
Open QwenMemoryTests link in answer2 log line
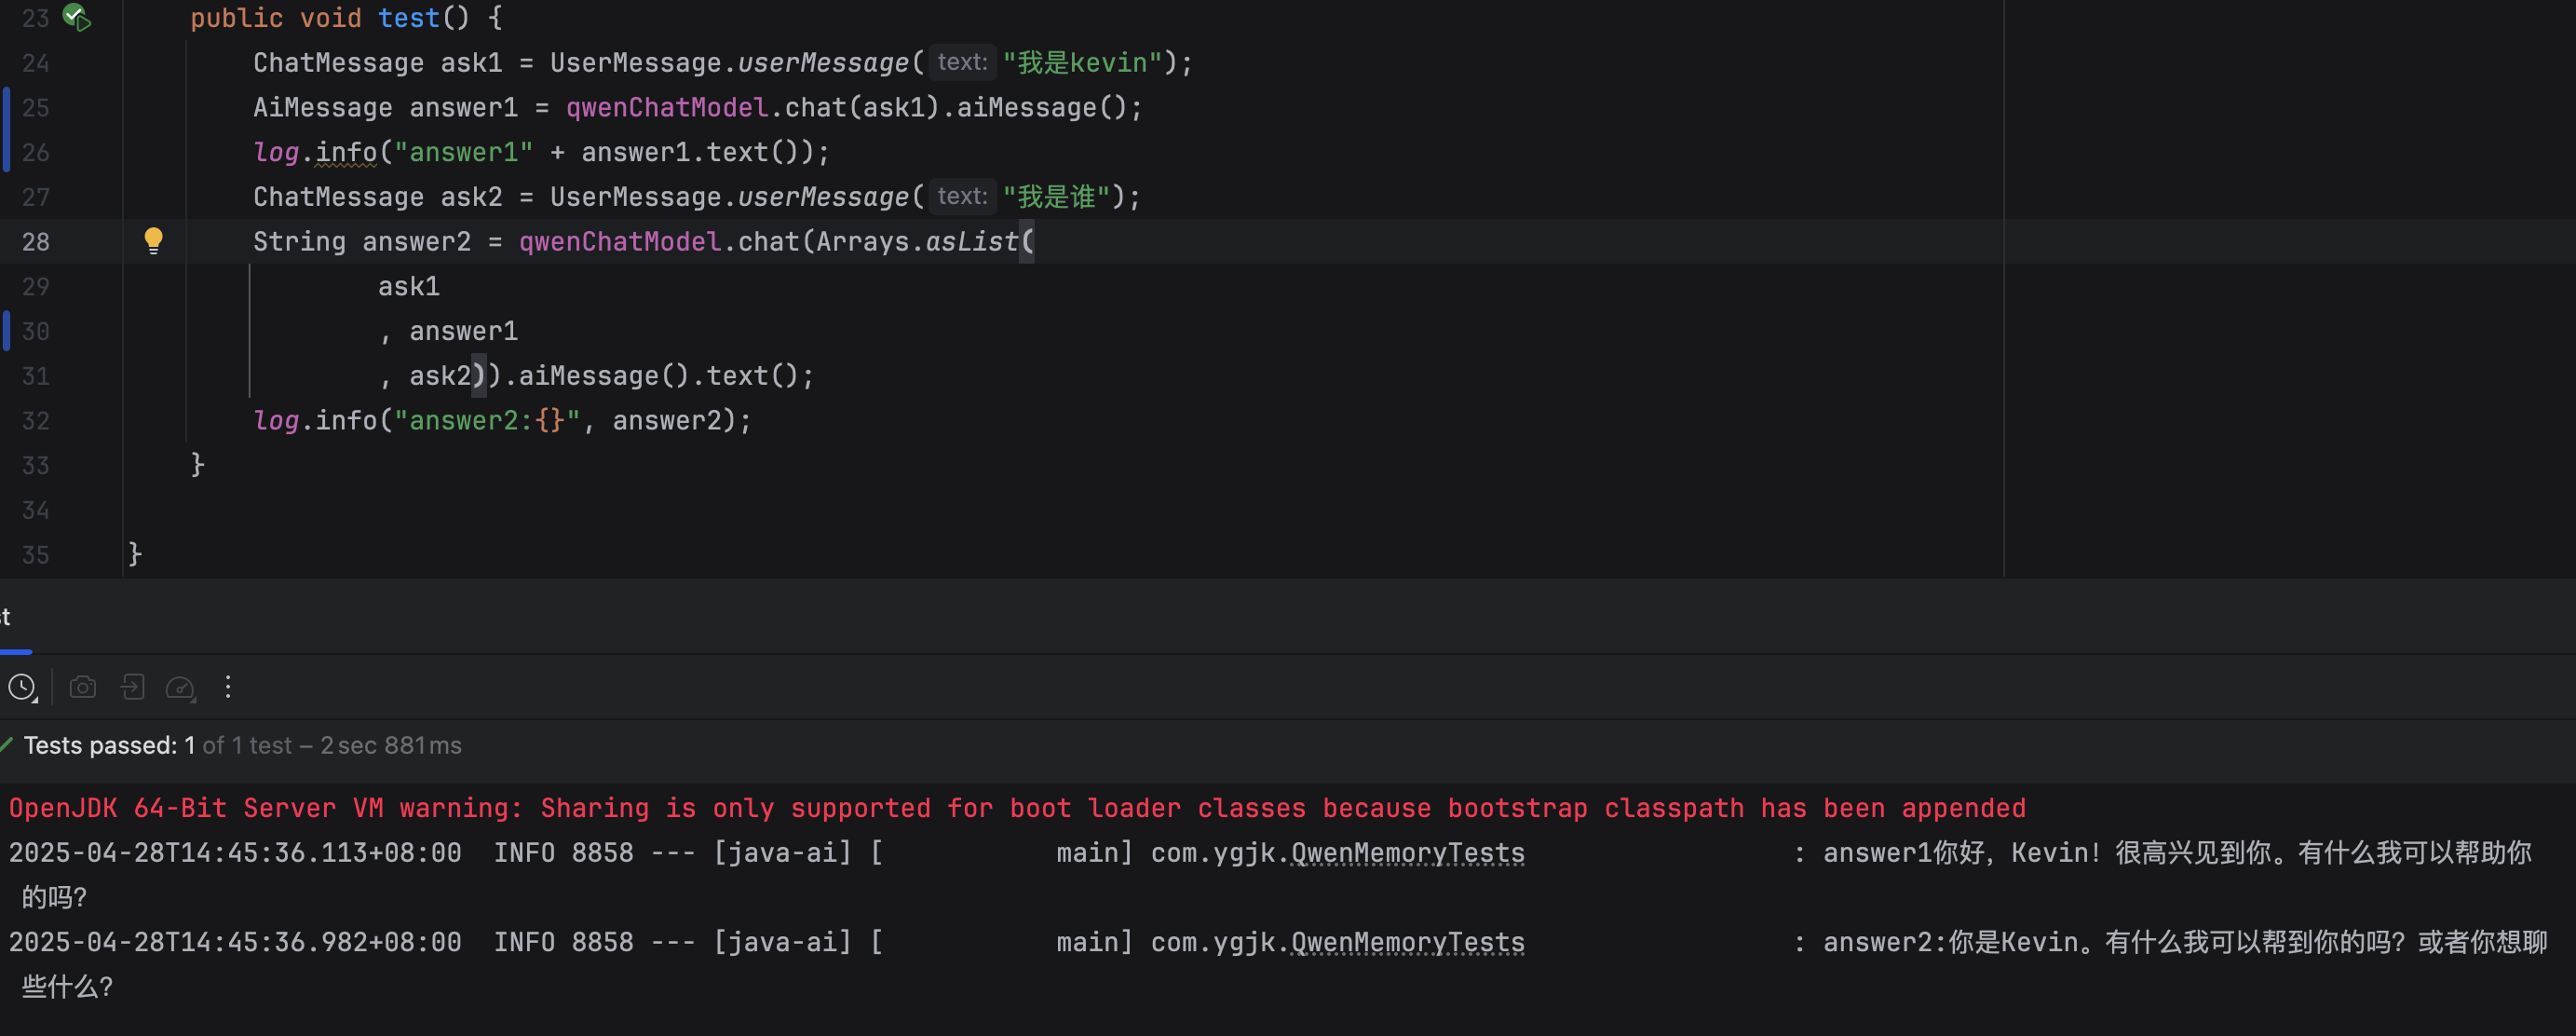coord(1407,942)
